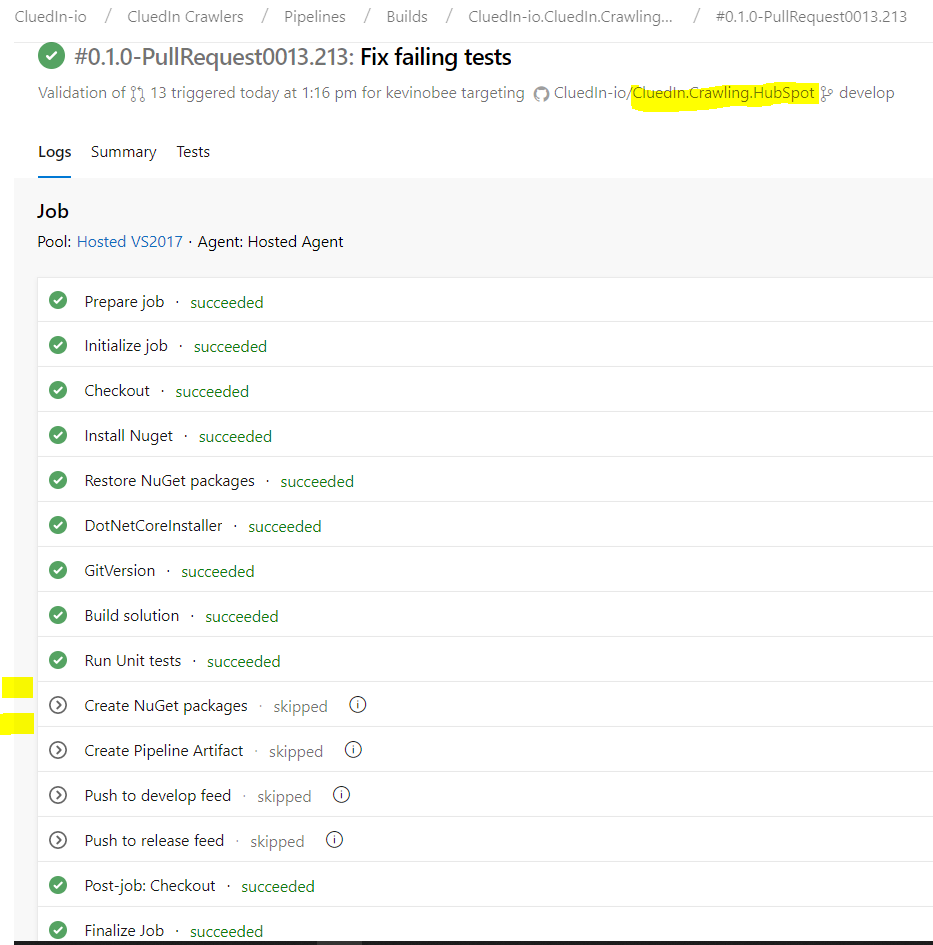Switch to the Summary tab
Image resolution: width=933 pixels, height=945 pixels.
tap(124, 152)
